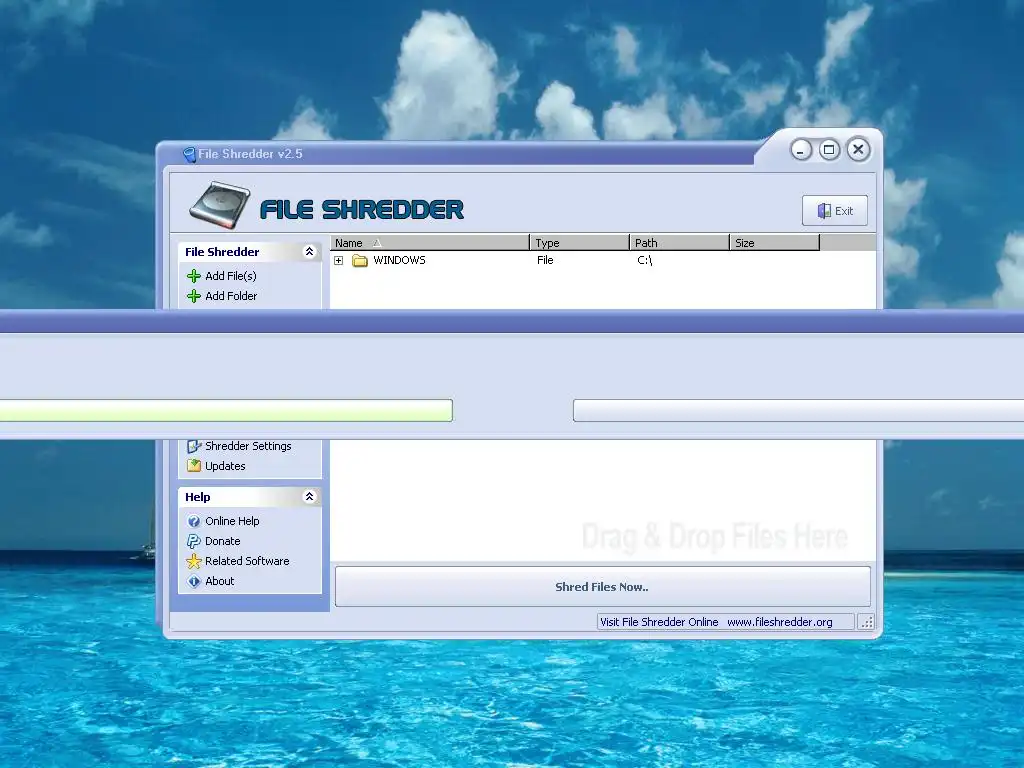The width and height of the screenshot is (1024, 768).
Task: Click the 'C:\' path cell
Action: coord(645,261)
